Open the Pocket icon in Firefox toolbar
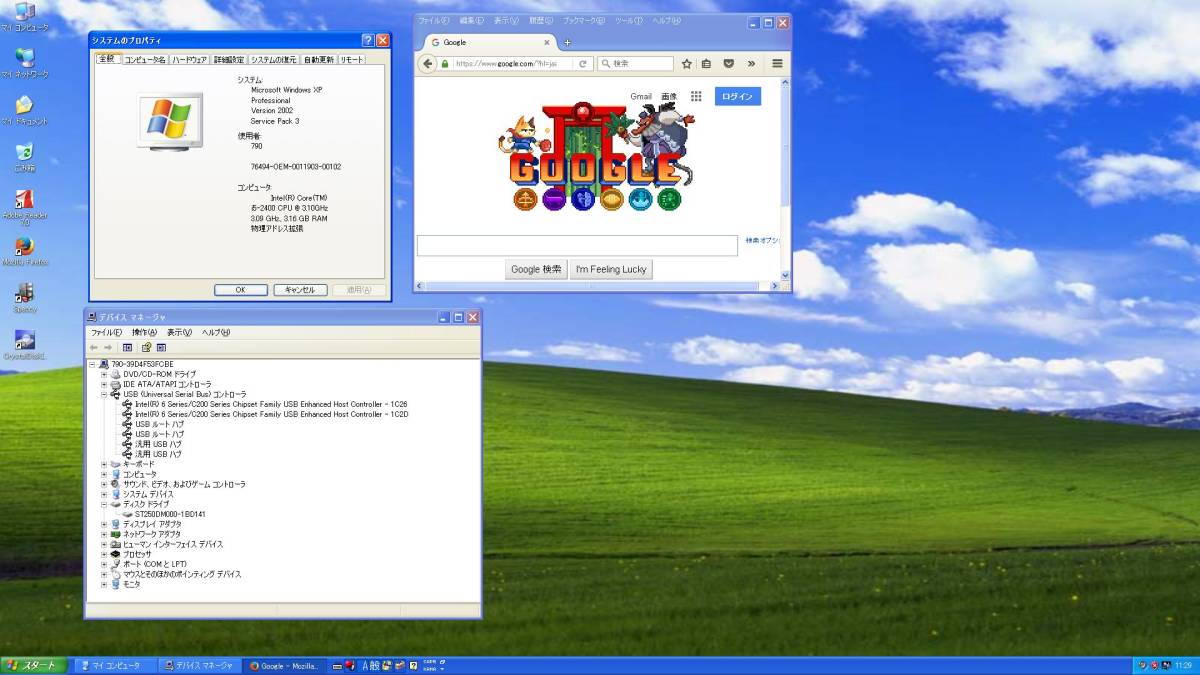Screen dimensions: 1200x675 tap(728, 64)
